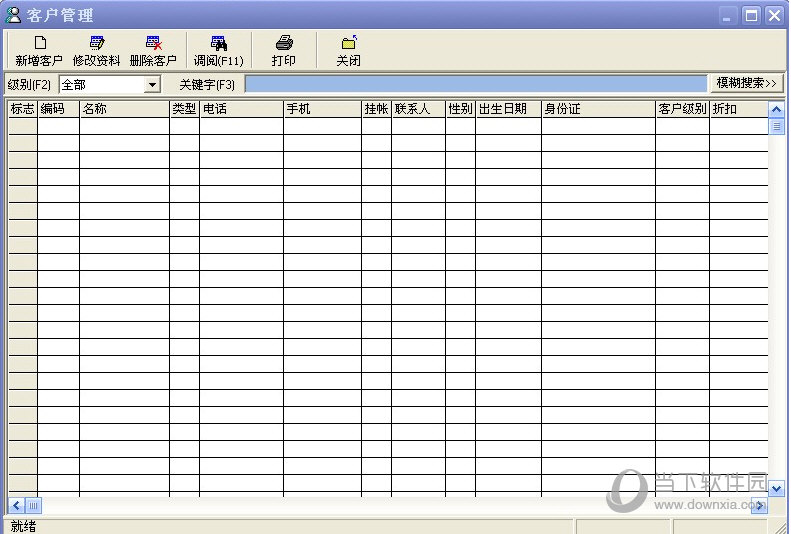
Task: Click the 客户管理 title bar app icon
Action: pos(13,15)
